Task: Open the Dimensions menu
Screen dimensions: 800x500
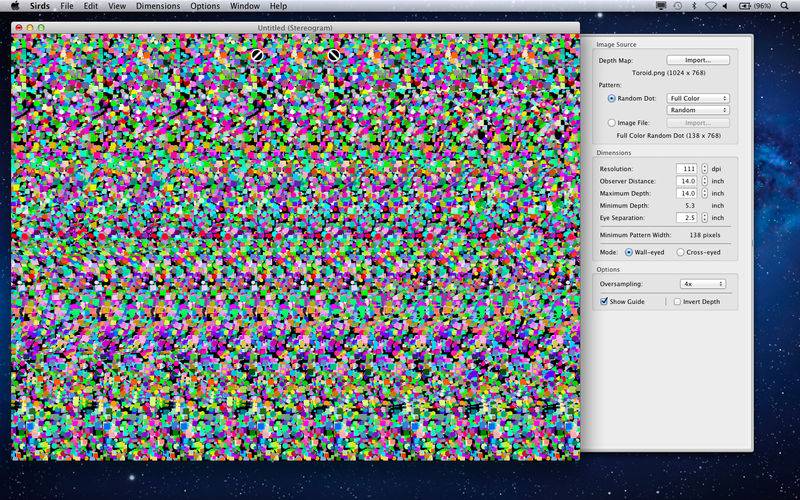Action: [158, 6]
